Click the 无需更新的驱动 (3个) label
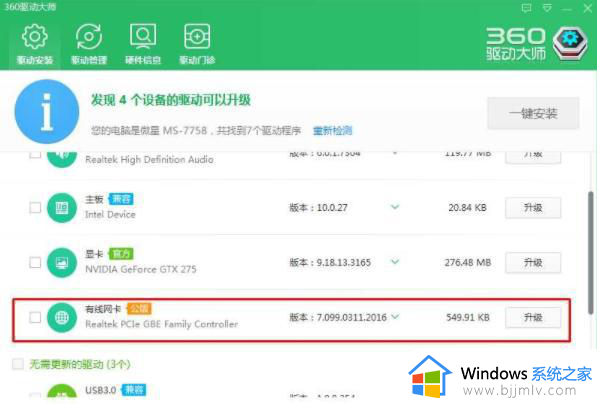Image resolution: width=597 pixels, height=404 pixels. (80, 364)
